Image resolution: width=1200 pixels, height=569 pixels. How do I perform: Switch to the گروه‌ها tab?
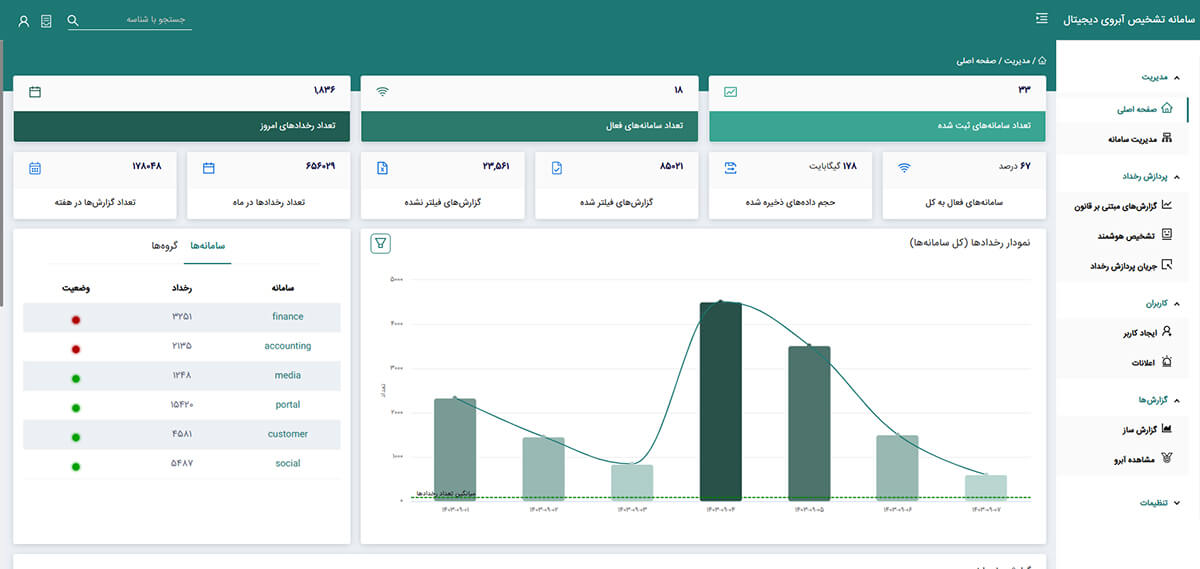tap(162, 245)
